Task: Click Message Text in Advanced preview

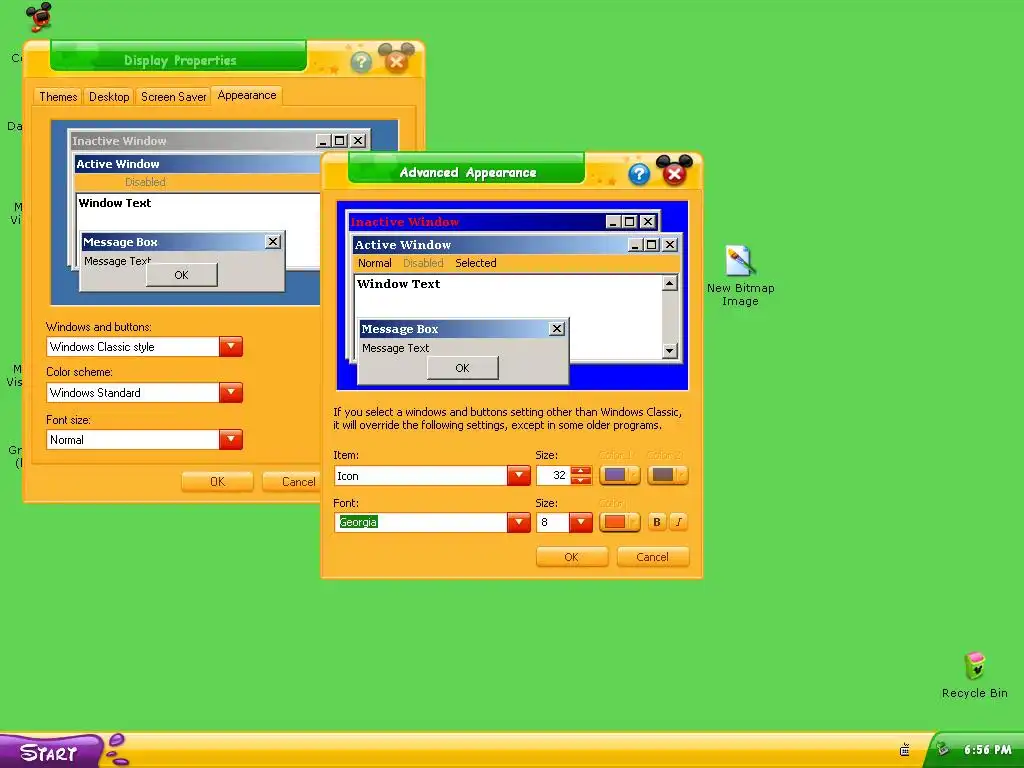Action: click(396, 349)
